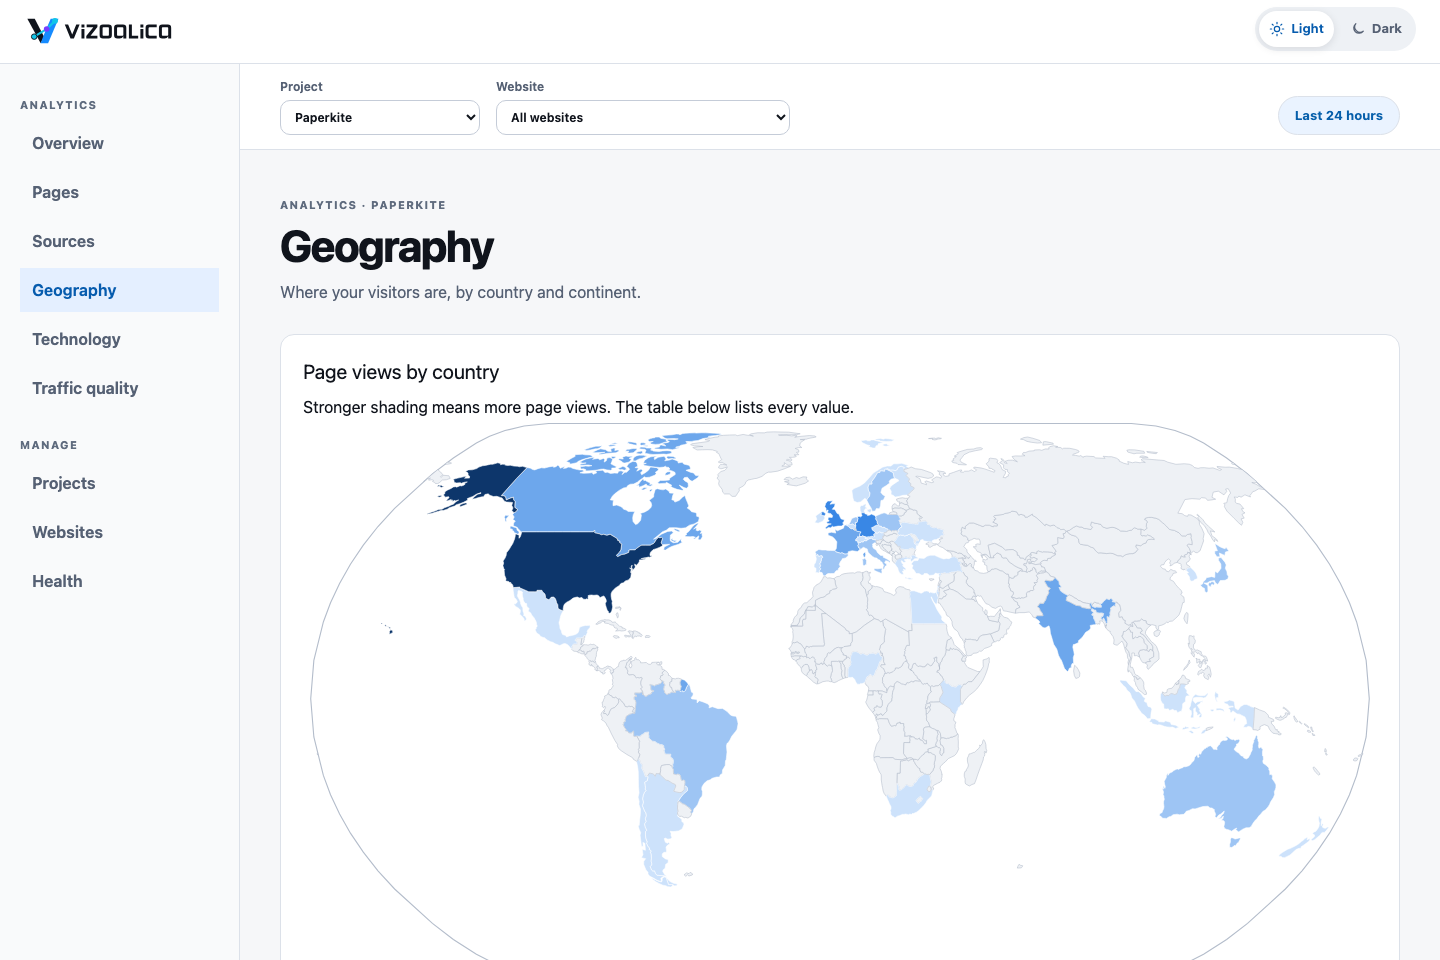1440x960 pixels.
Task: Click Russia on the map
Action: (x=1080, y=485)
